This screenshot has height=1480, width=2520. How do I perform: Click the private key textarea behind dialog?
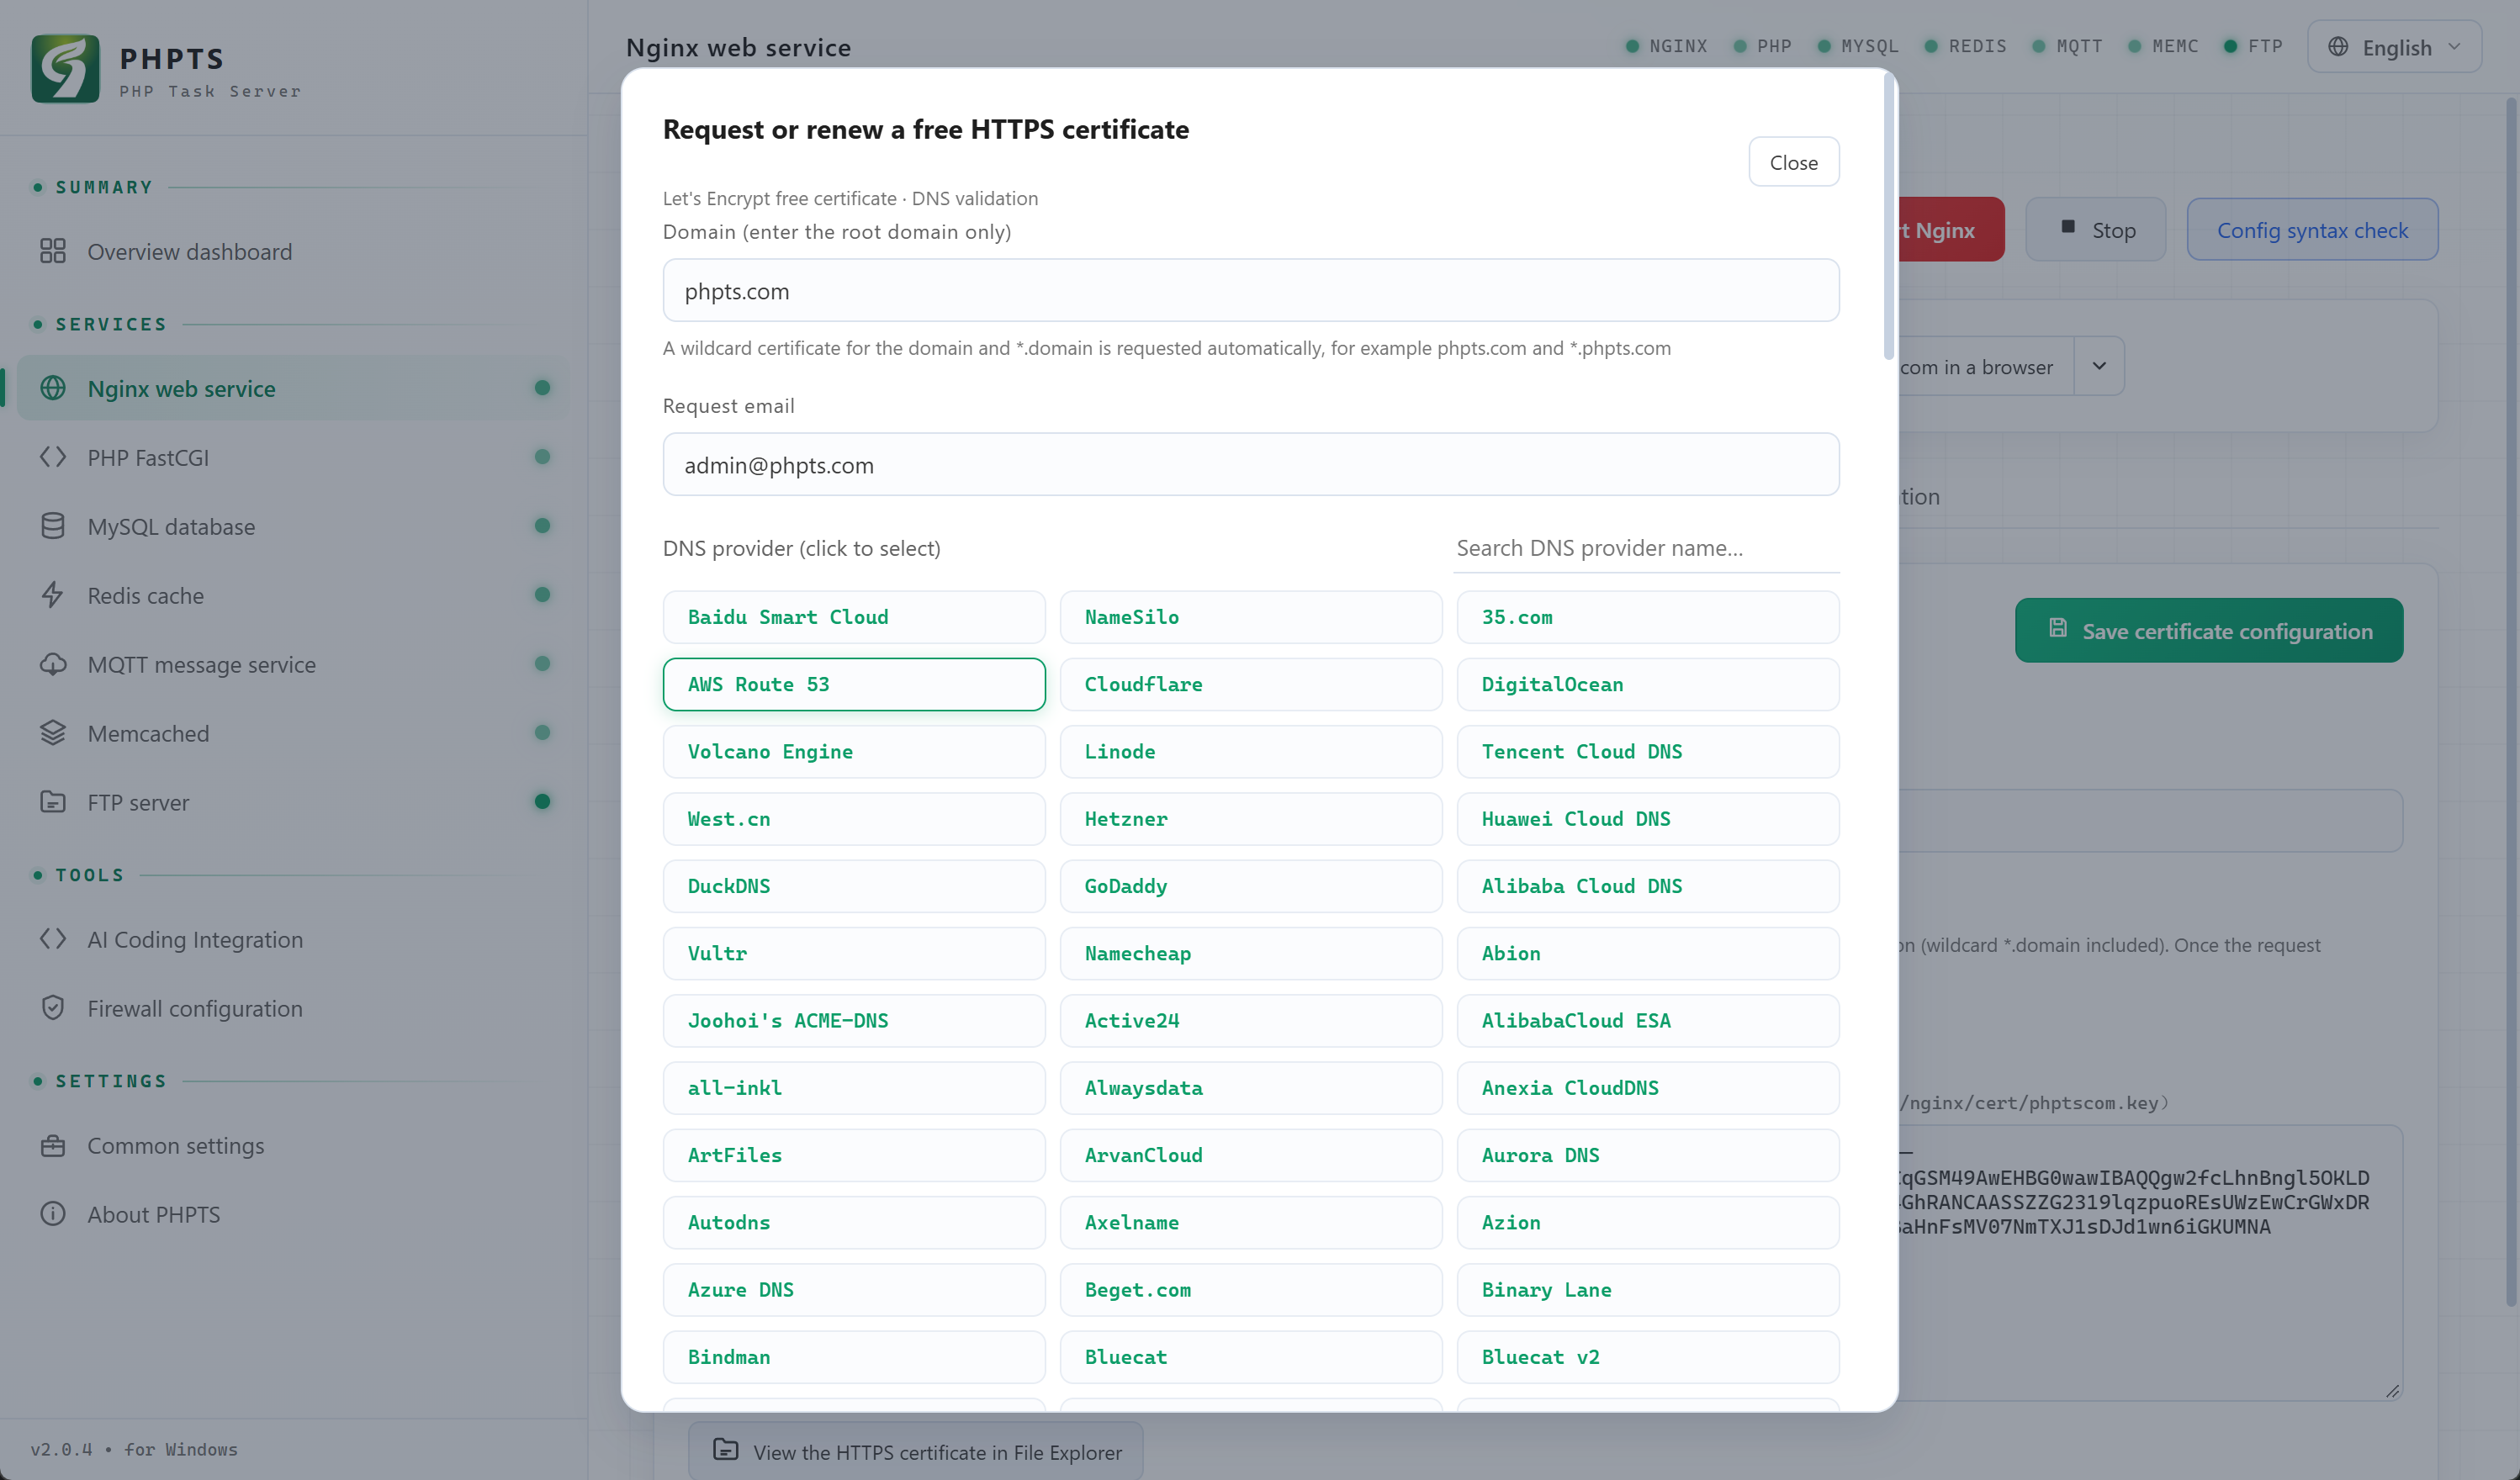2150,1262
